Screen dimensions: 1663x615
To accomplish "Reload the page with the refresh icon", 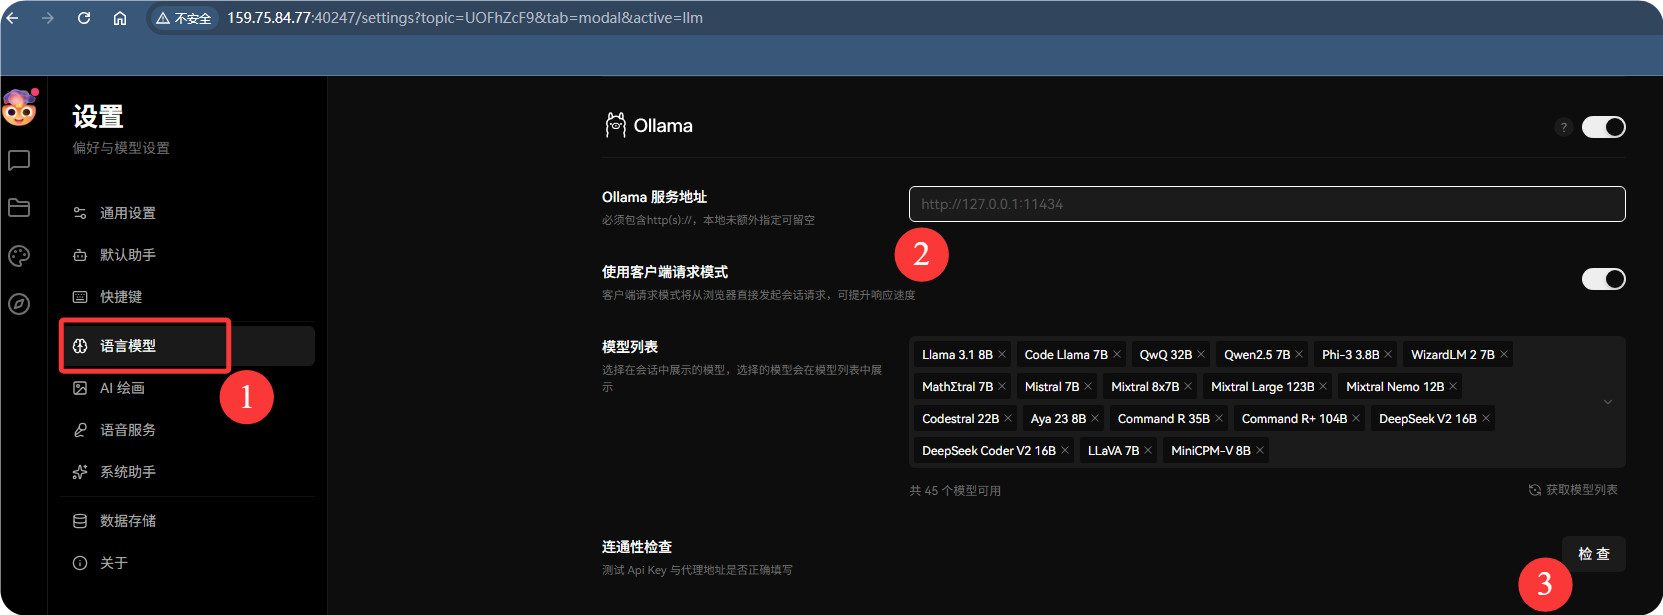I will 84,18.
